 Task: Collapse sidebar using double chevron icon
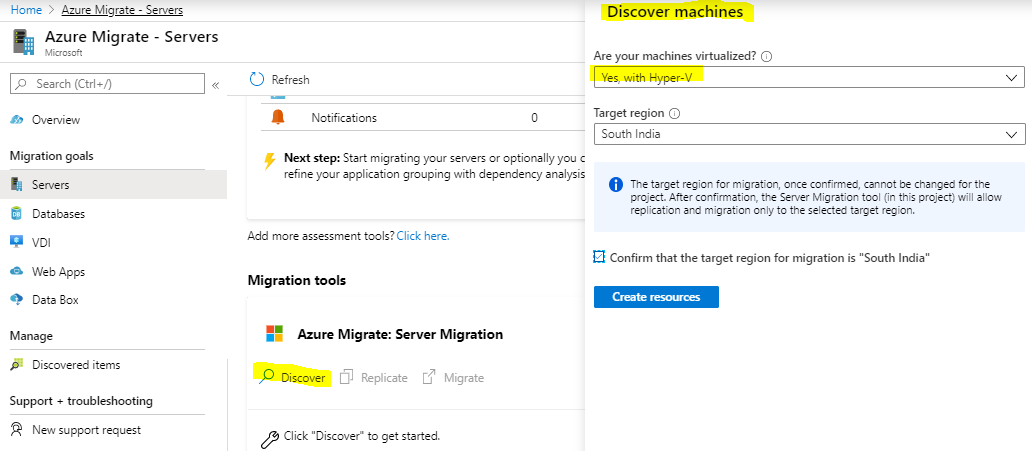click(215, 85)
